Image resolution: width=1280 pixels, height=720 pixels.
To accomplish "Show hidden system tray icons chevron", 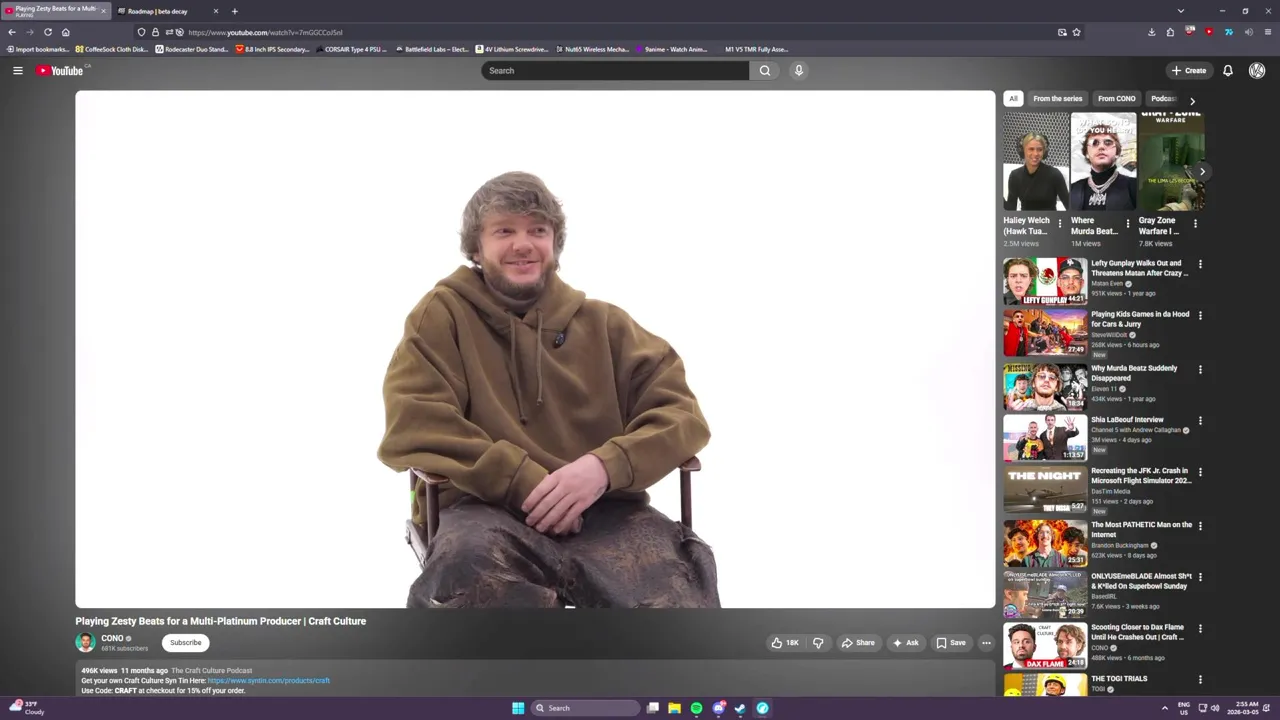I will point(1164,708).
